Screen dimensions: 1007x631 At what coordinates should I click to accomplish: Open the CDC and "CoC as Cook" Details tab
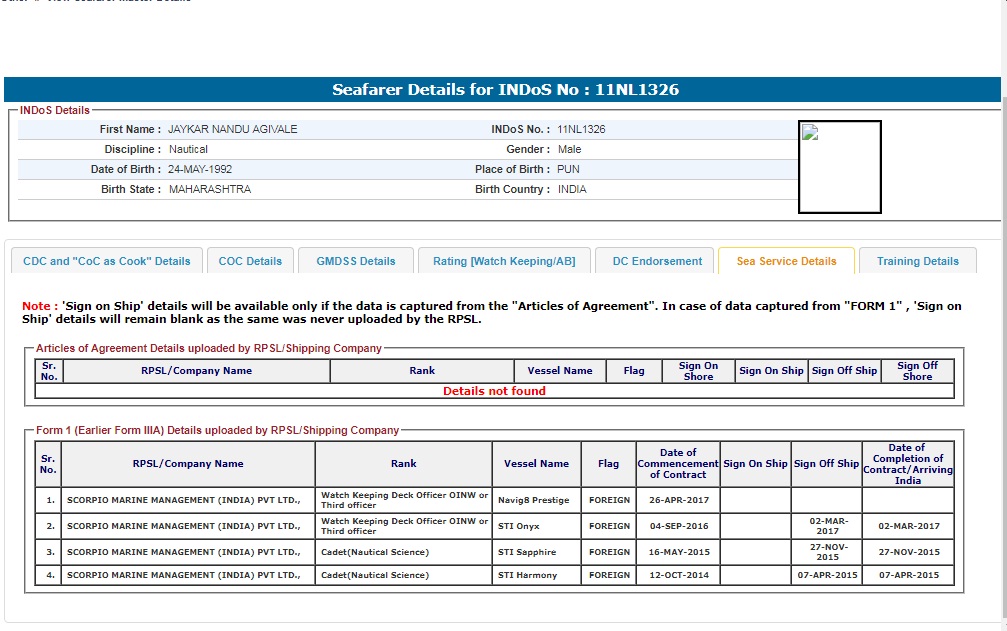tap(106, 261)
